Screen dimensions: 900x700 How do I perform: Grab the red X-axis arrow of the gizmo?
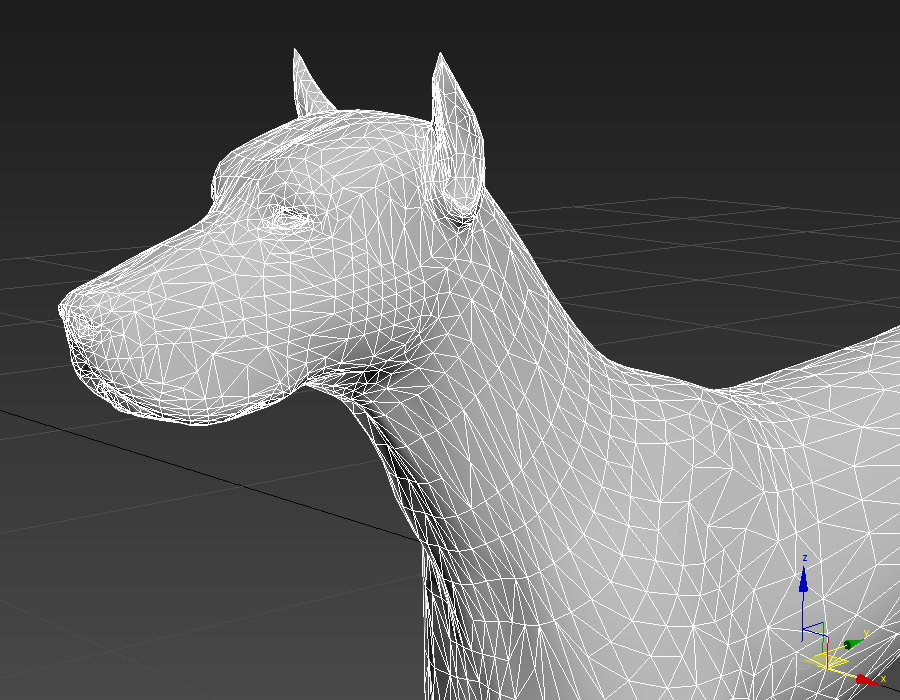pos(867,680)
